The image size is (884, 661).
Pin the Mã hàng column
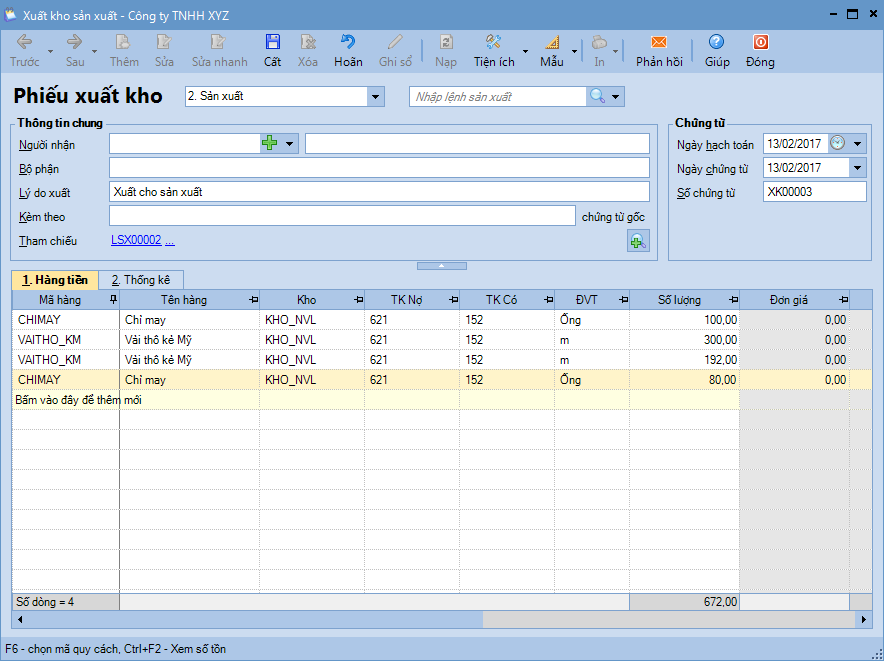(x=113, y=300)
